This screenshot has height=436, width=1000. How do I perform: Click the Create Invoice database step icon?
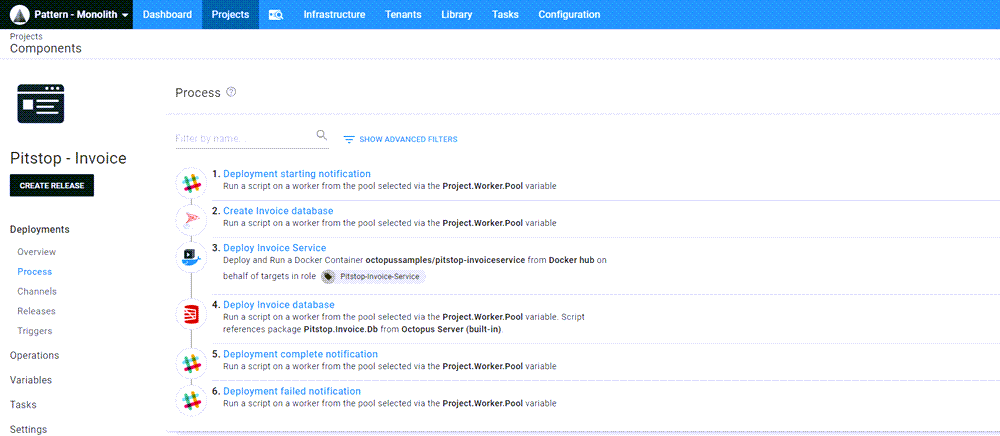[x=190, y=219]
